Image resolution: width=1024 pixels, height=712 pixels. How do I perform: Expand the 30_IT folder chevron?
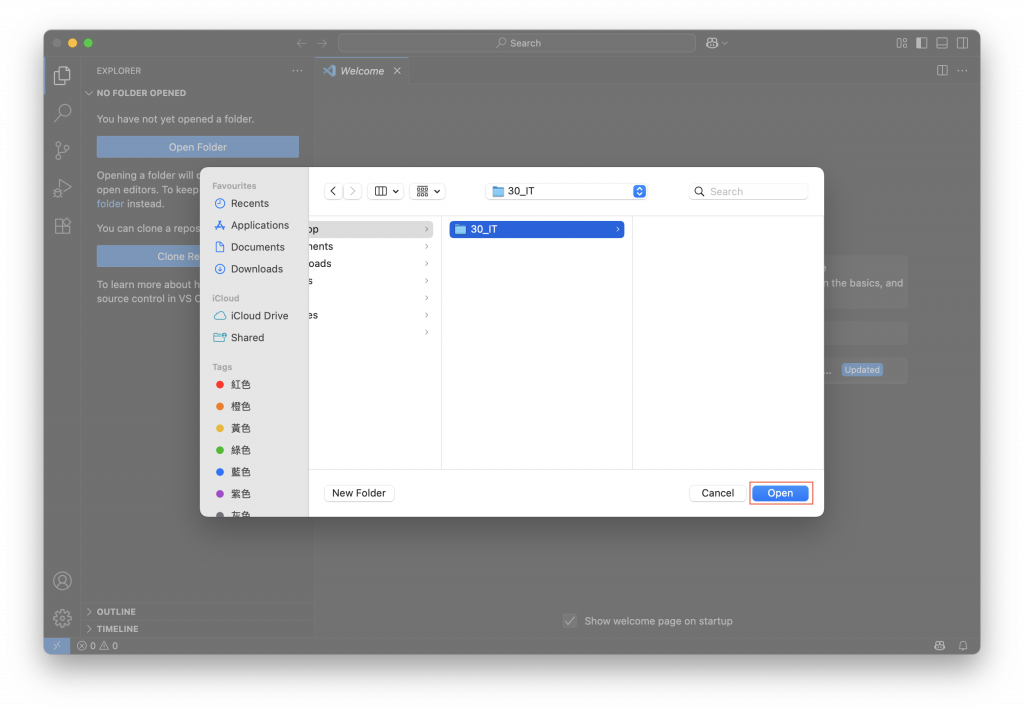point(617,229)
